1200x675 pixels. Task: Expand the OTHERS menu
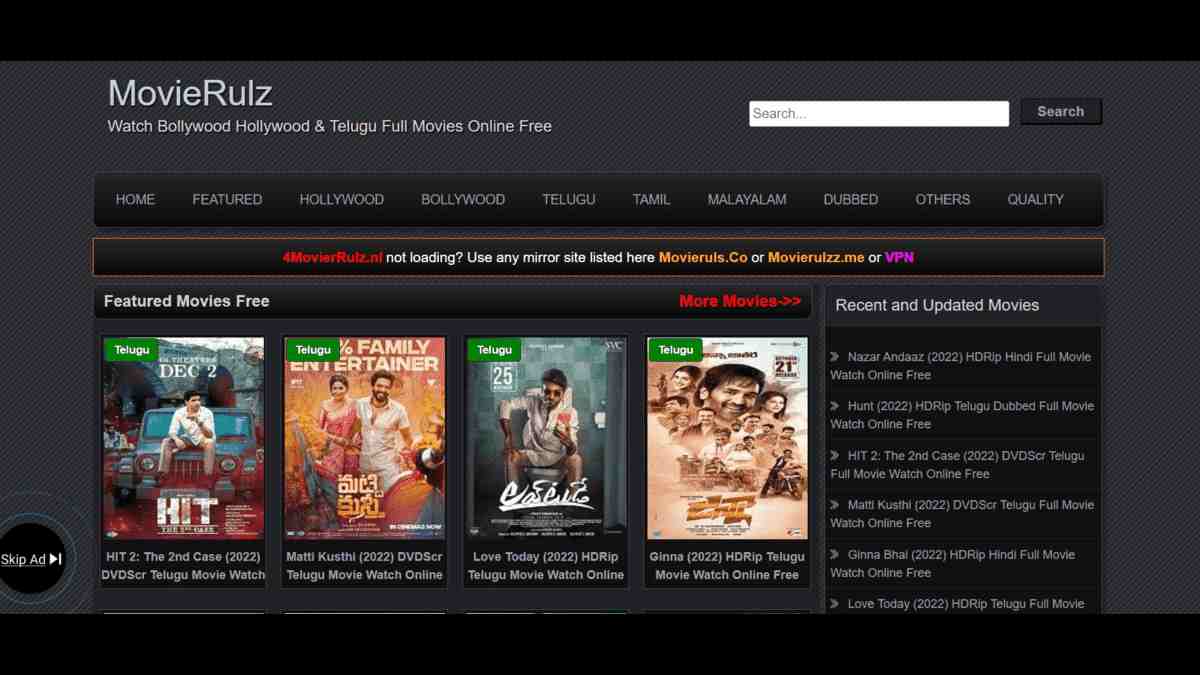pos(942,200)
